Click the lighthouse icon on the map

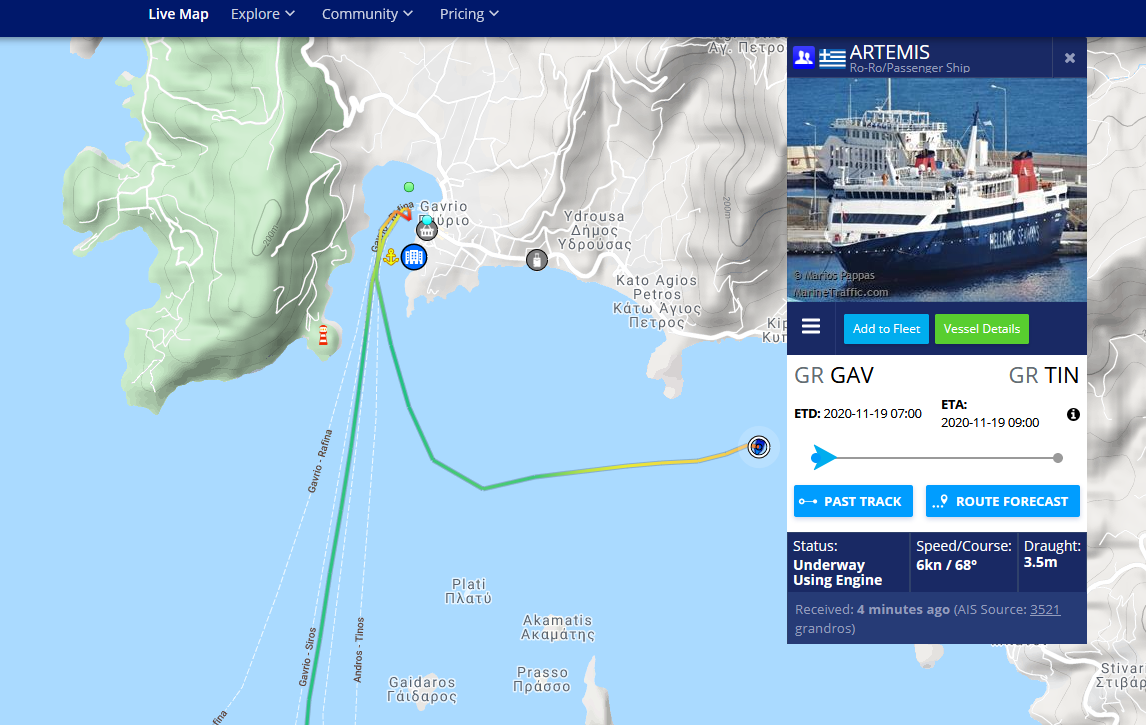(323, 335)
